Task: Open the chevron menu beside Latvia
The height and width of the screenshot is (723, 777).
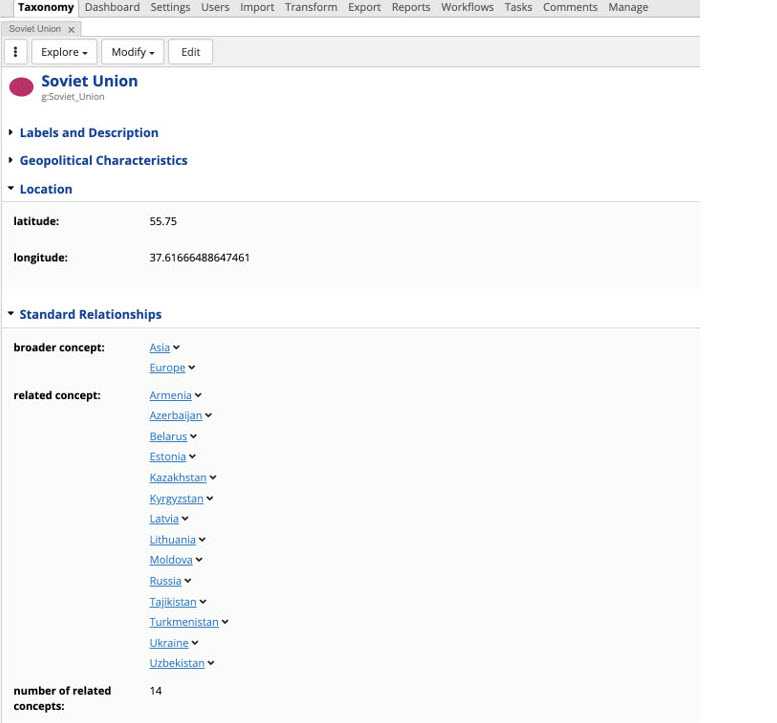Action: [185, 519]
